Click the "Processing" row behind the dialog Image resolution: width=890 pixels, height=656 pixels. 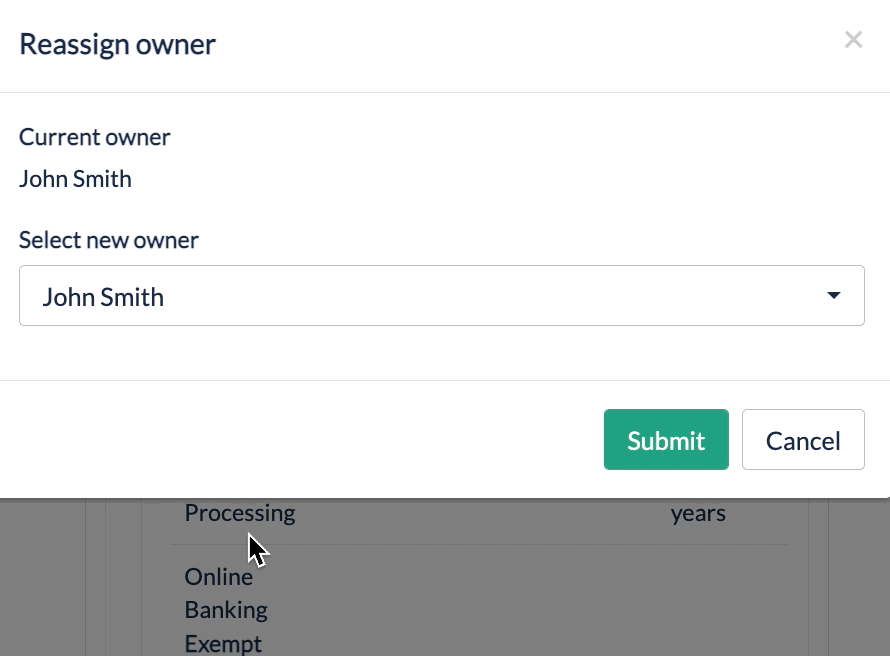240,512
